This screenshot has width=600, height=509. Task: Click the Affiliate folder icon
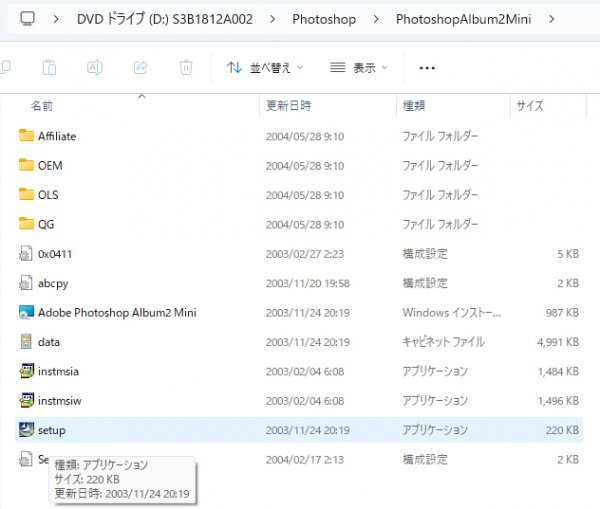point(26,135)
